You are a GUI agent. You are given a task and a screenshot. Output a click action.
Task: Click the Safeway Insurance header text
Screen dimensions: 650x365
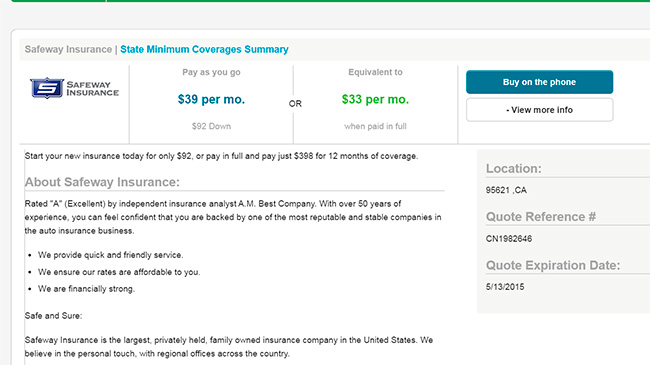click(x=68, y=49)
